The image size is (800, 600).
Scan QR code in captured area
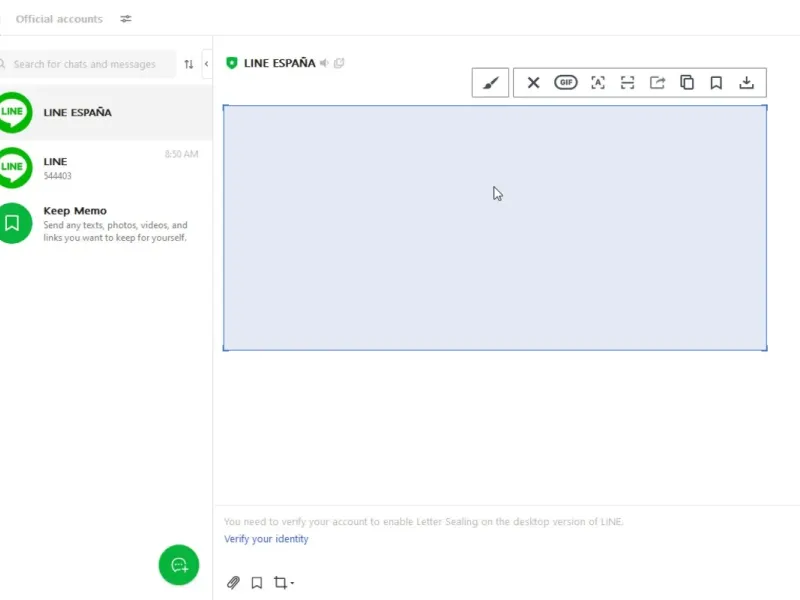pos(628,83)
